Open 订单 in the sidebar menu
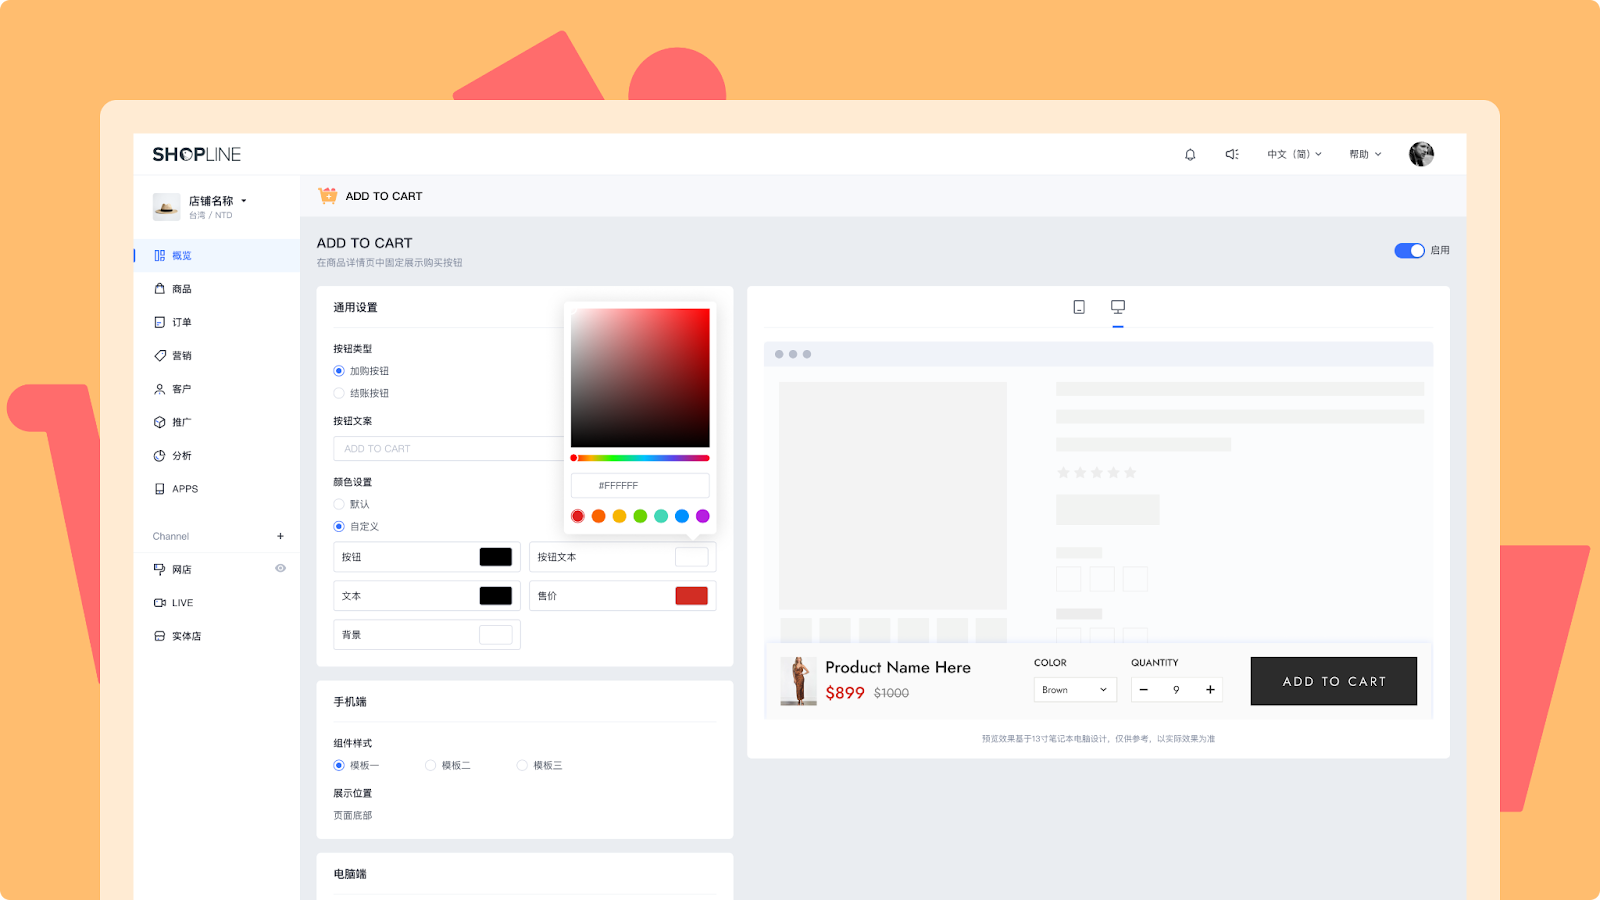This screenshot has width=1600, height=900. click(181, 323)
